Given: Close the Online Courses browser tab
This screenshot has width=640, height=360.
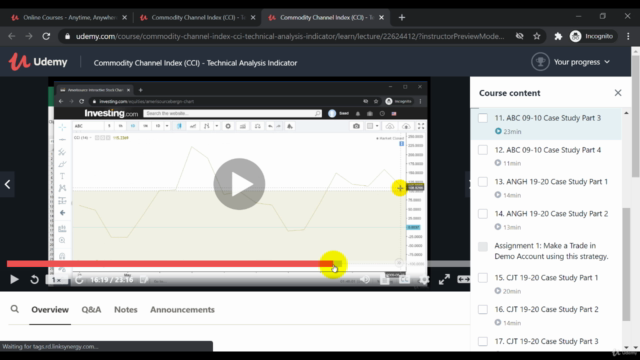Looking at the screenshot, I should coord(124,18).
